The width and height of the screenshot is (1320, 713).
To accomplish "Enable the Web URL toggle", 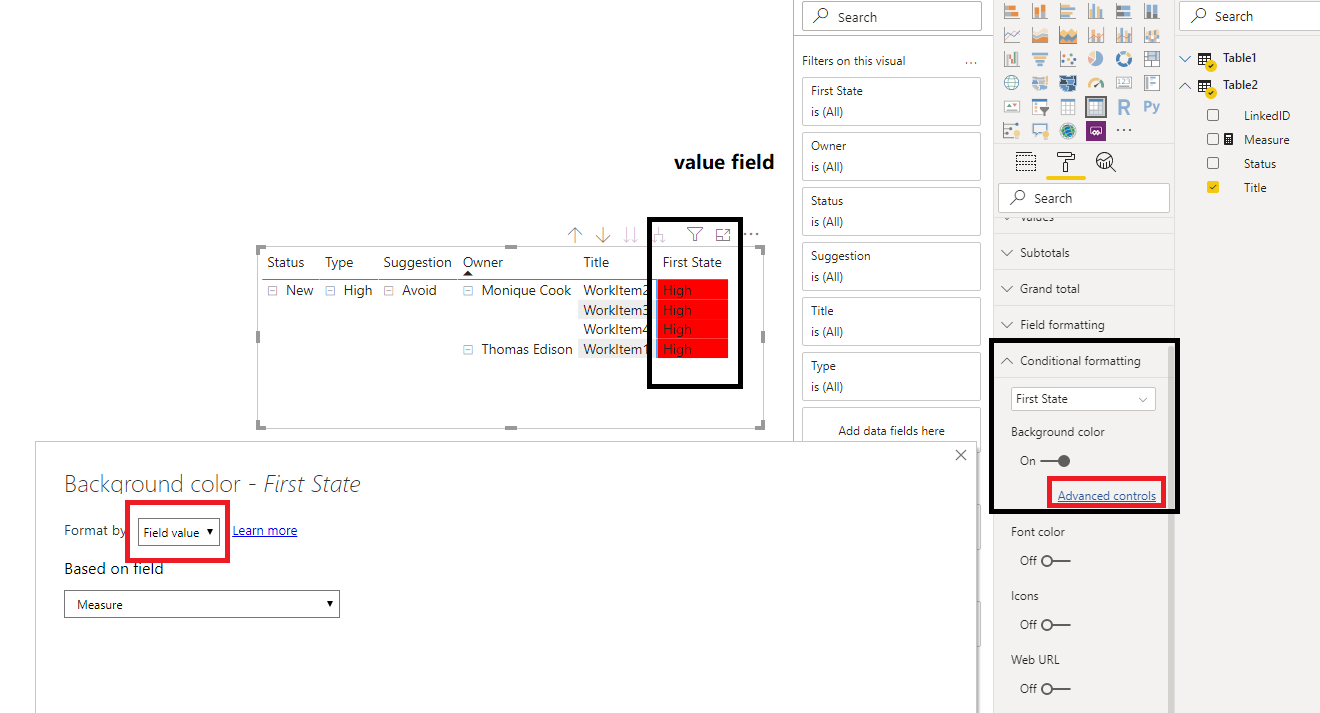I will click(x=1056, y=689).
